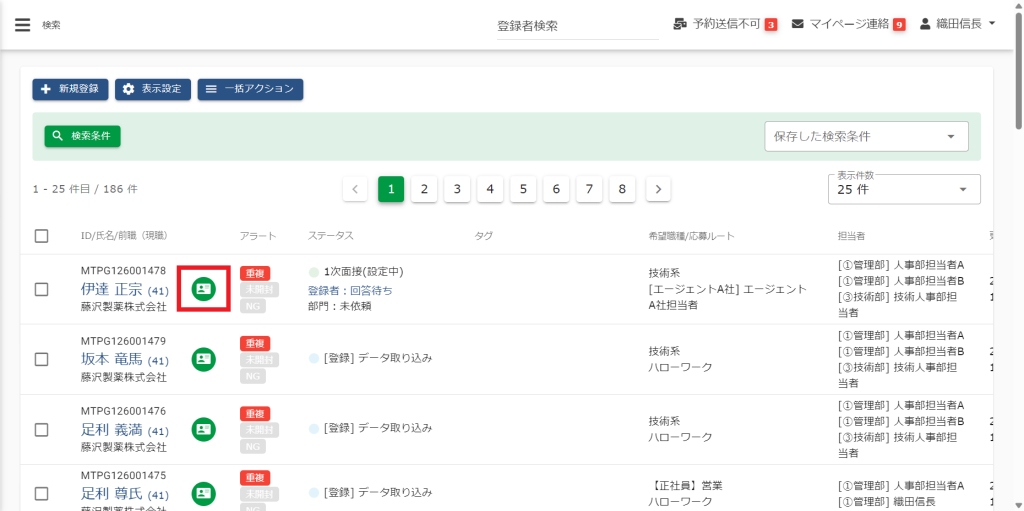This screenshot has width=1024, height=511.
Task: Click green profile card icon for 足利 義満
Action: pos(204,429)
